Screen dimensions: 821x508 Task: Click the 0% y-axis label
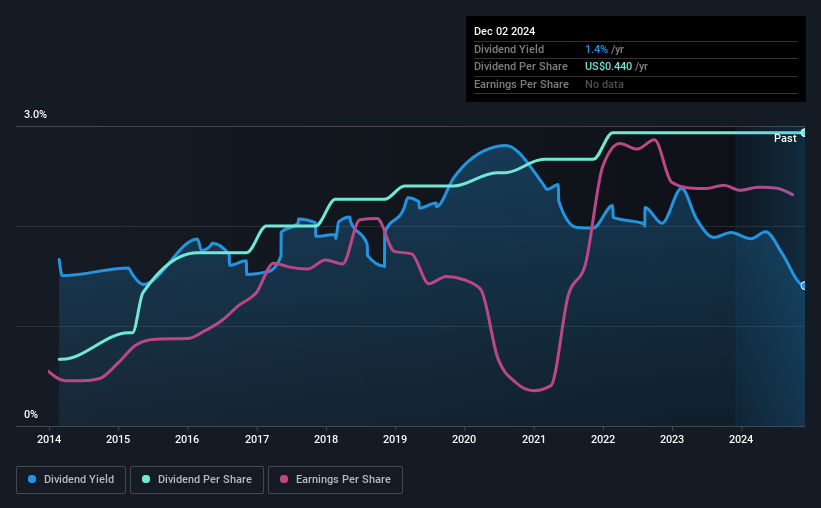point(31,414)
